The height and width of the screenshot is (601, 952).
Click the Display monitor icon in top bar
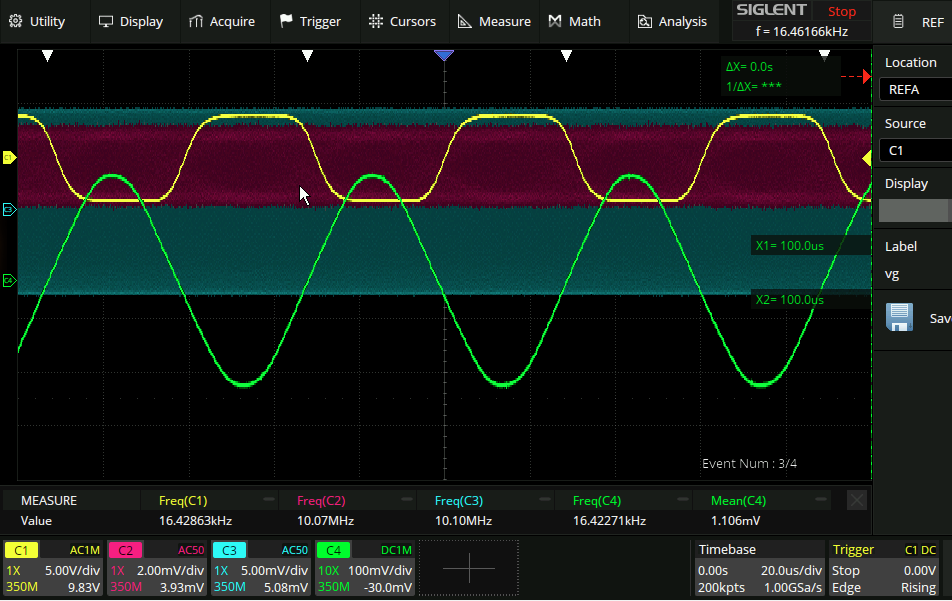tap(105, 21)
